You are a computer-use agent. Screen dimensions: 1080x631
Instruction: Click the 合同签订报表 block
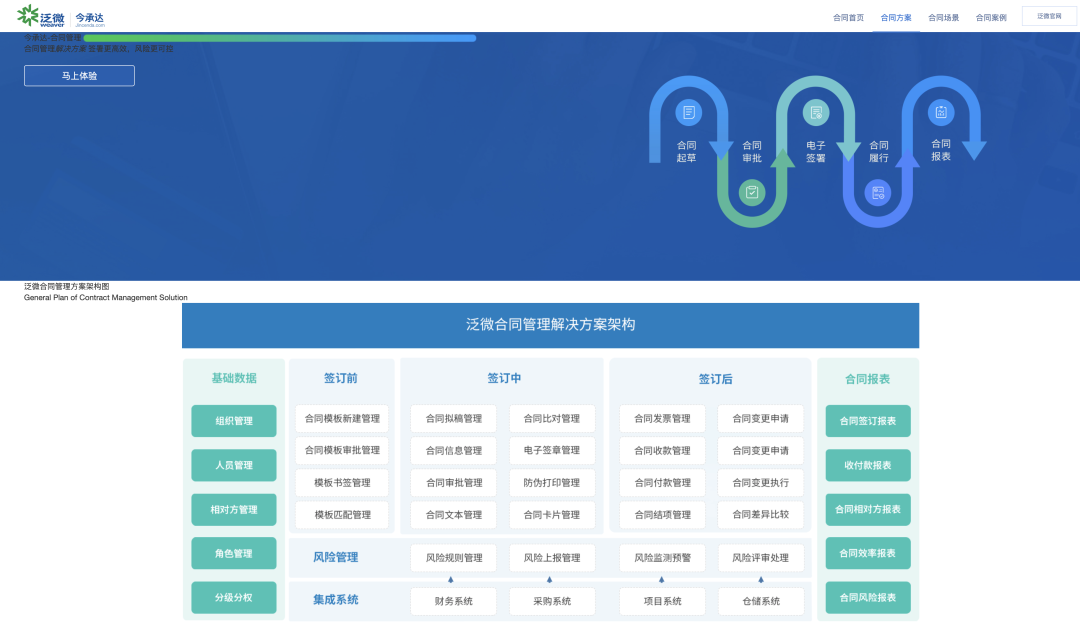click(868, 421)
